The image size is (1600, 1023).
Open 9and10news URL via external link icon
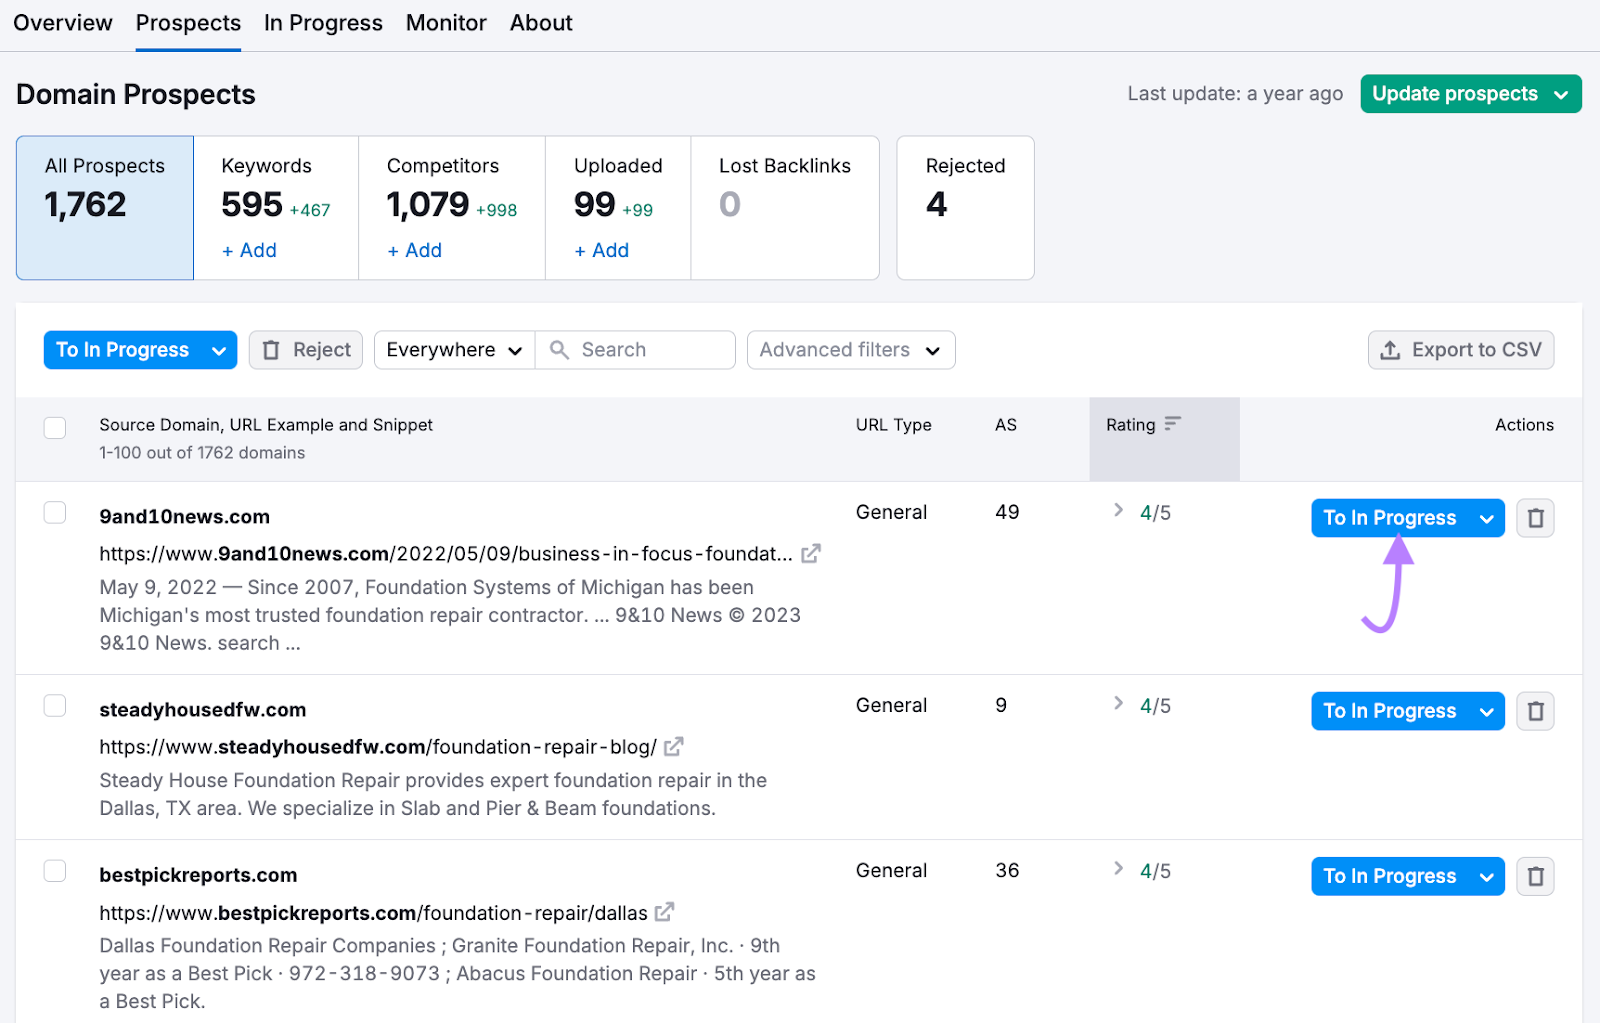[x=810, y=552]
